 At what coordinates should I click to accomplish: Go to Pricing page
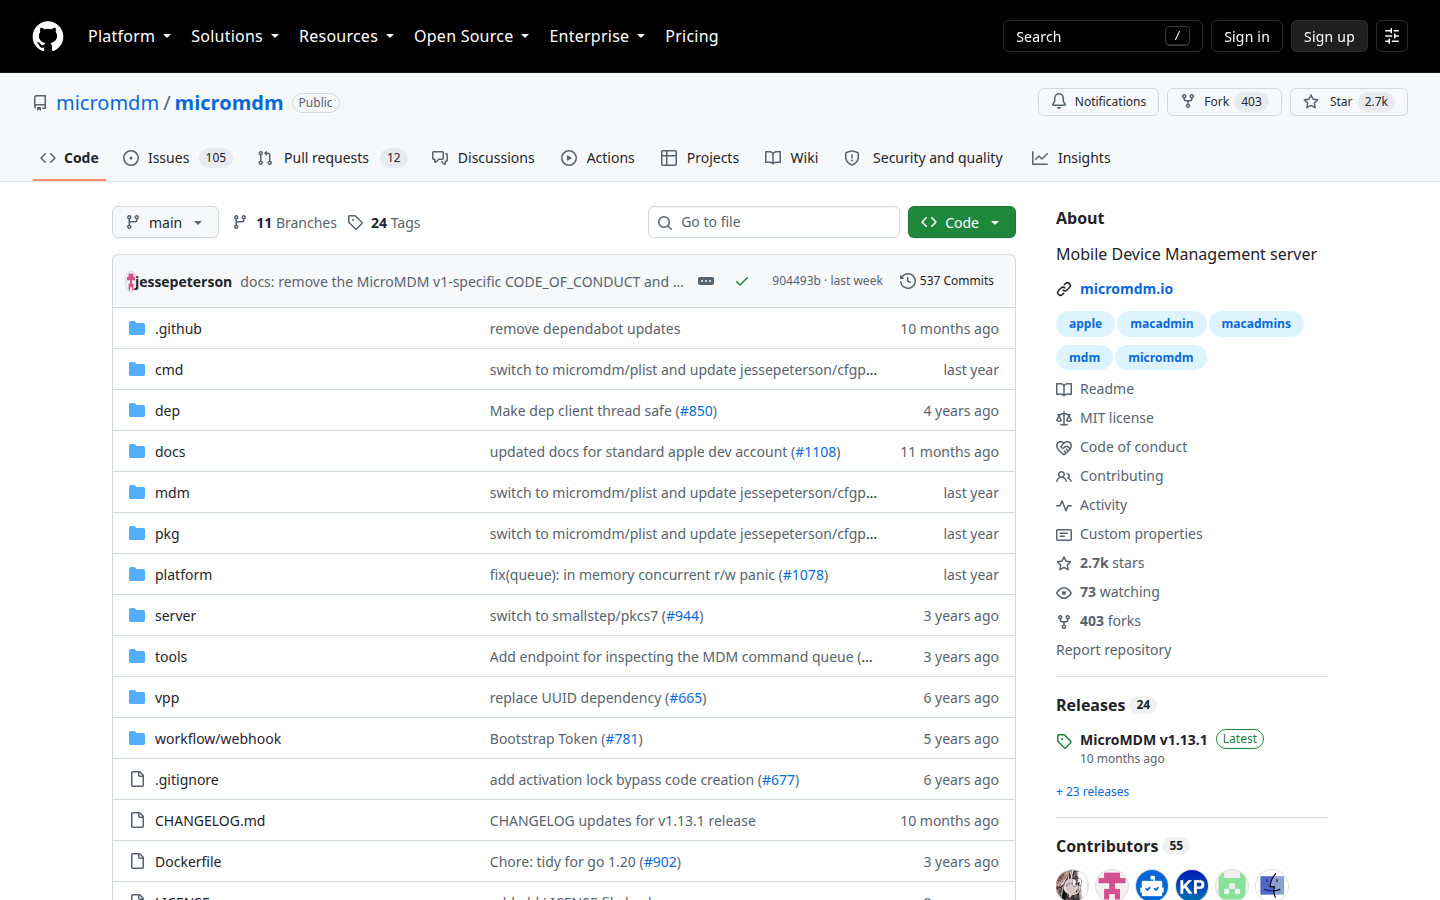pos(691,36)
